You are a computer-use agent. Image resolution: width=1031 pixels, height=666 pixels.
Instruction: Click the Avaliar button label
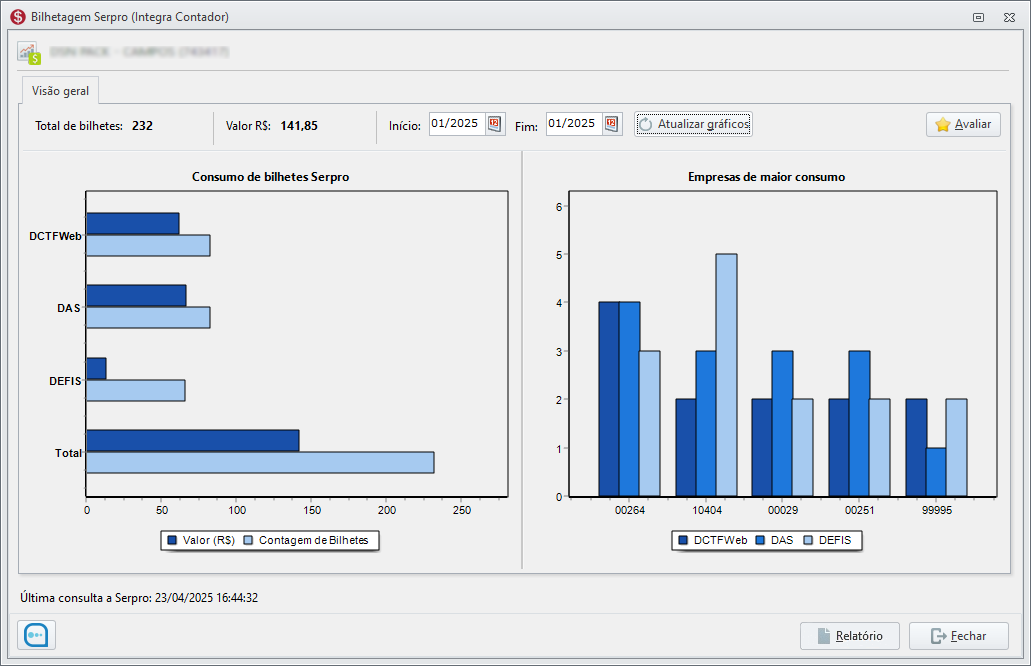972,124
